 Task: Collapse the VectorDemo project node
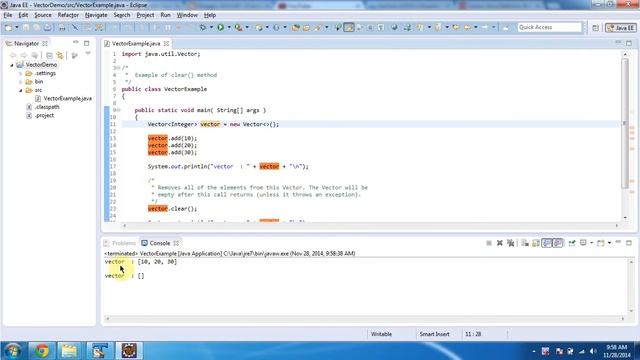click(12, 65)
